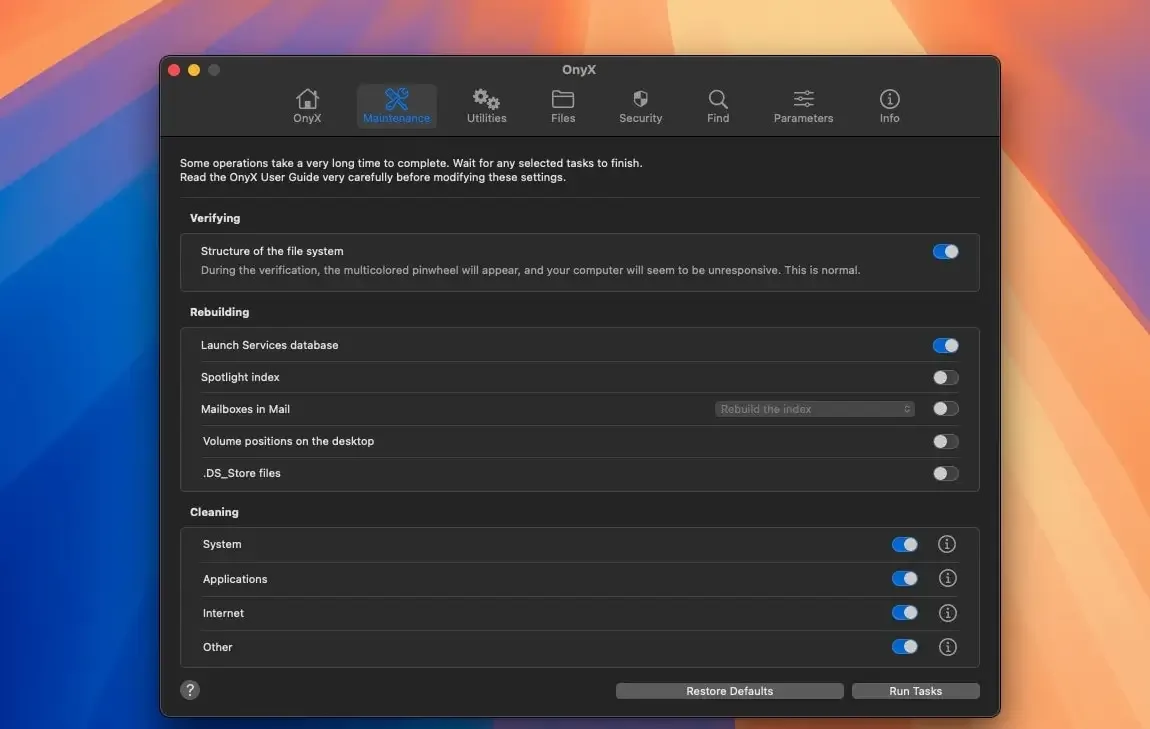Turn off Internet cleaning switch

(904, 613)
